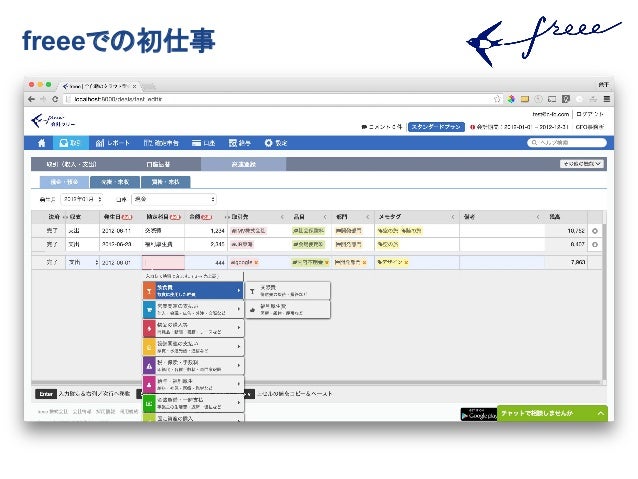Click the red lightning bolt category icon
The height and width of the screenshot is (479, 638).
click(x=149, y=328)
